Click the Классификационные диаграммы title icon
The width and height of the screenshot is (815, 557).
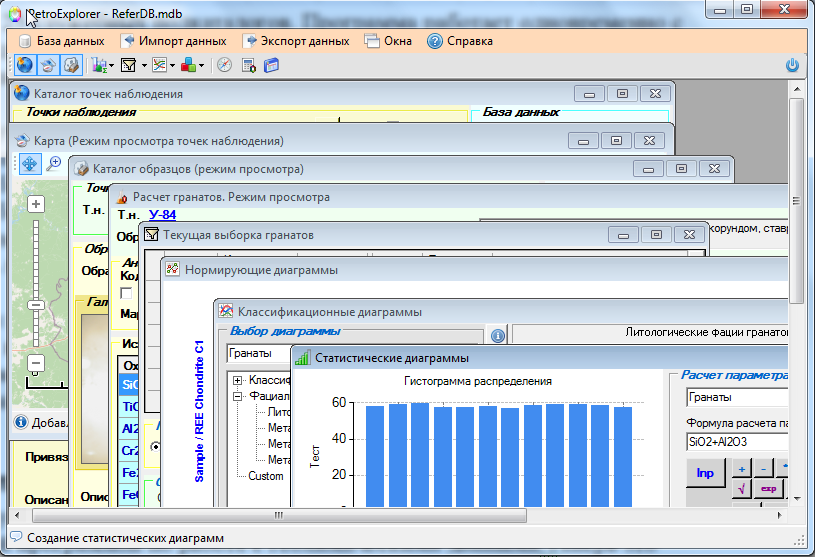(x=226, y=311)
